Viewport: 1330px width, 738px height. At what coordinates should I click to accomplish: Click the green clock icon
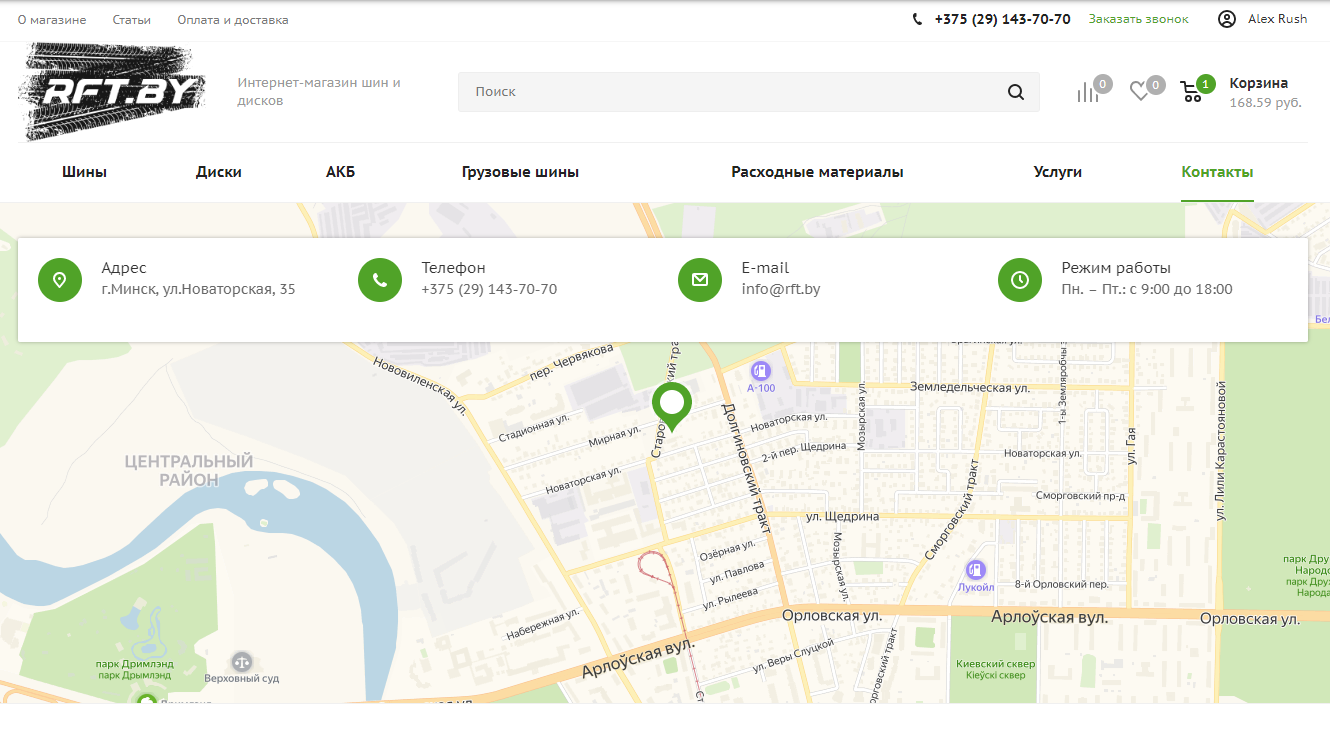tap(1020, 279)
